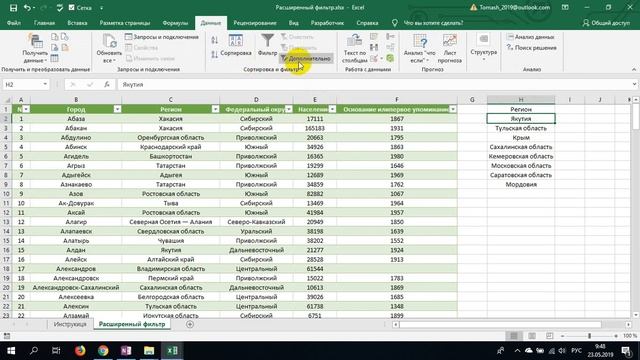Open the Разработчик ribbon tab

[327, 23]
